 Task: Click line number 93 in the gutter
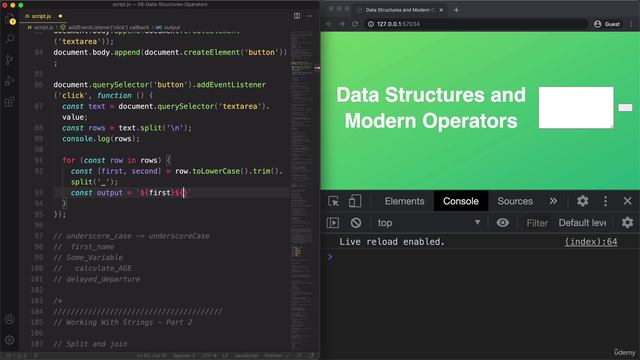pyautogui.click(x=39, y=193)
